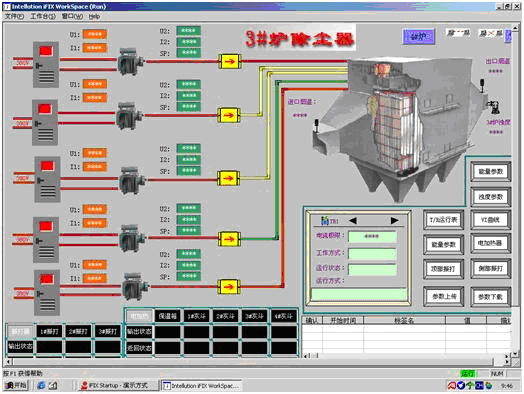The width and height of the screenshot is (524, 394).
Task: Open the Help menu
Action: point(94,16)
